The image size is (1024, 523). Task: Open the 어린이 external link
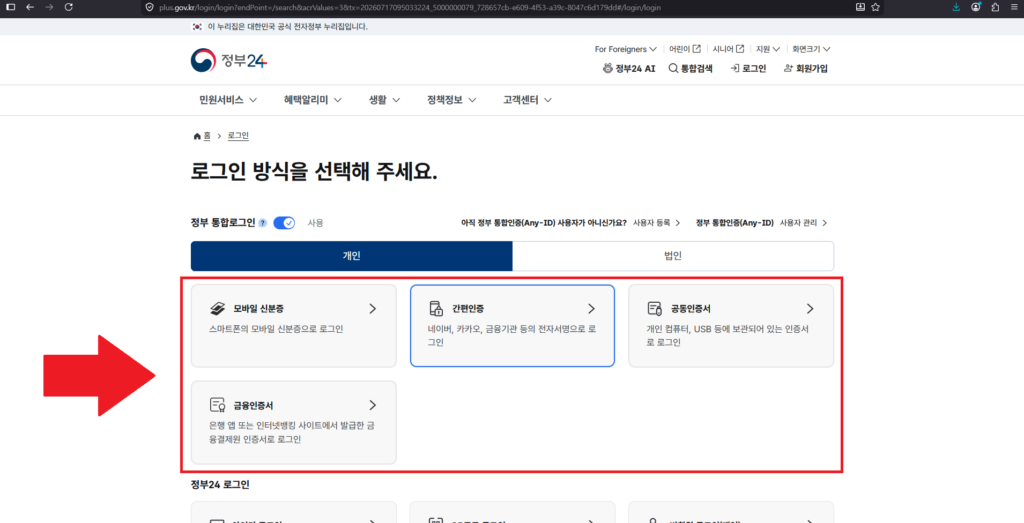pos(685,49)
